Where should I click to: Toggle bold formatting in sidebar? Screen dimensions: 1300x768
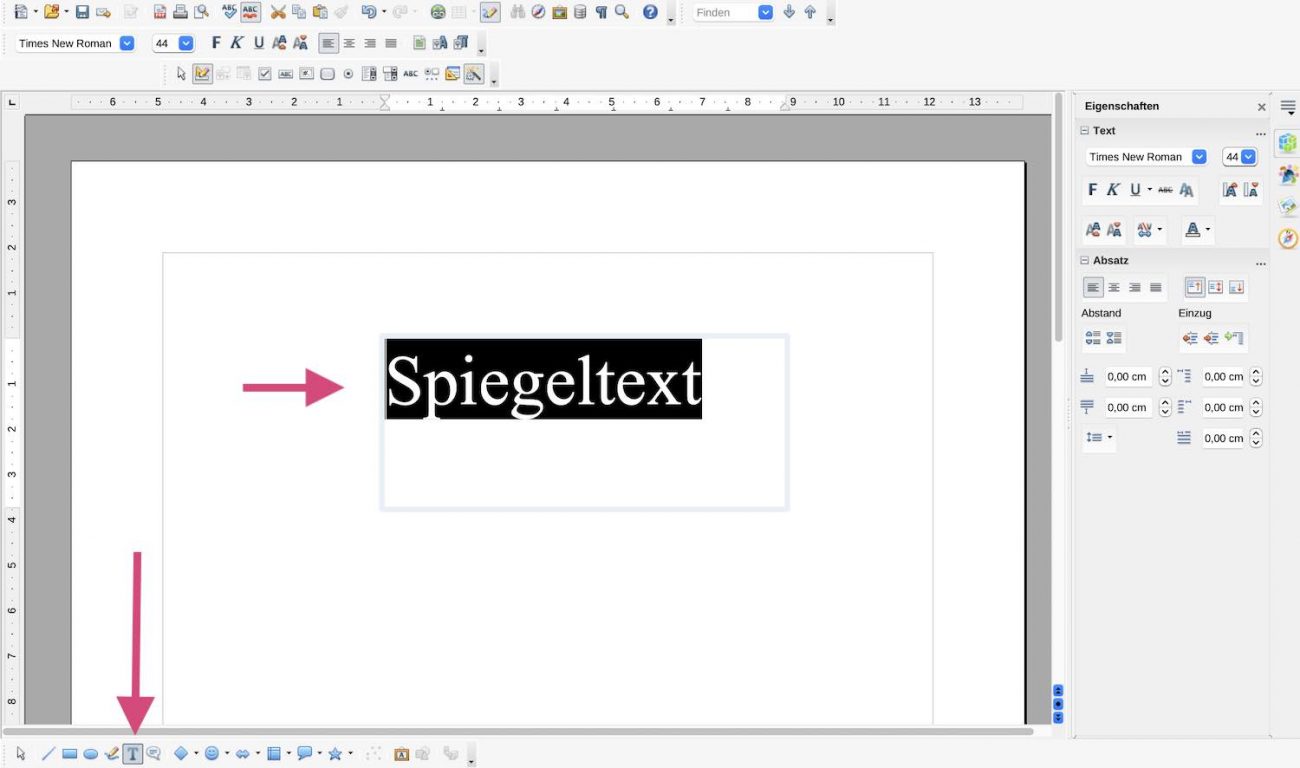tap(1092, 189)
